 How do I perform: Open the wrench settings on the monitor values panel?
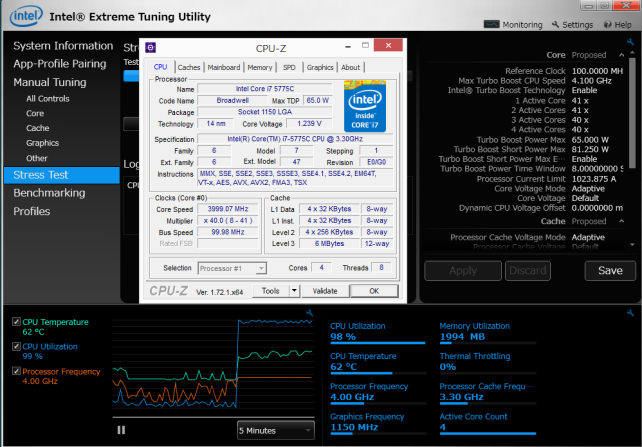click(x=630, y=313)
